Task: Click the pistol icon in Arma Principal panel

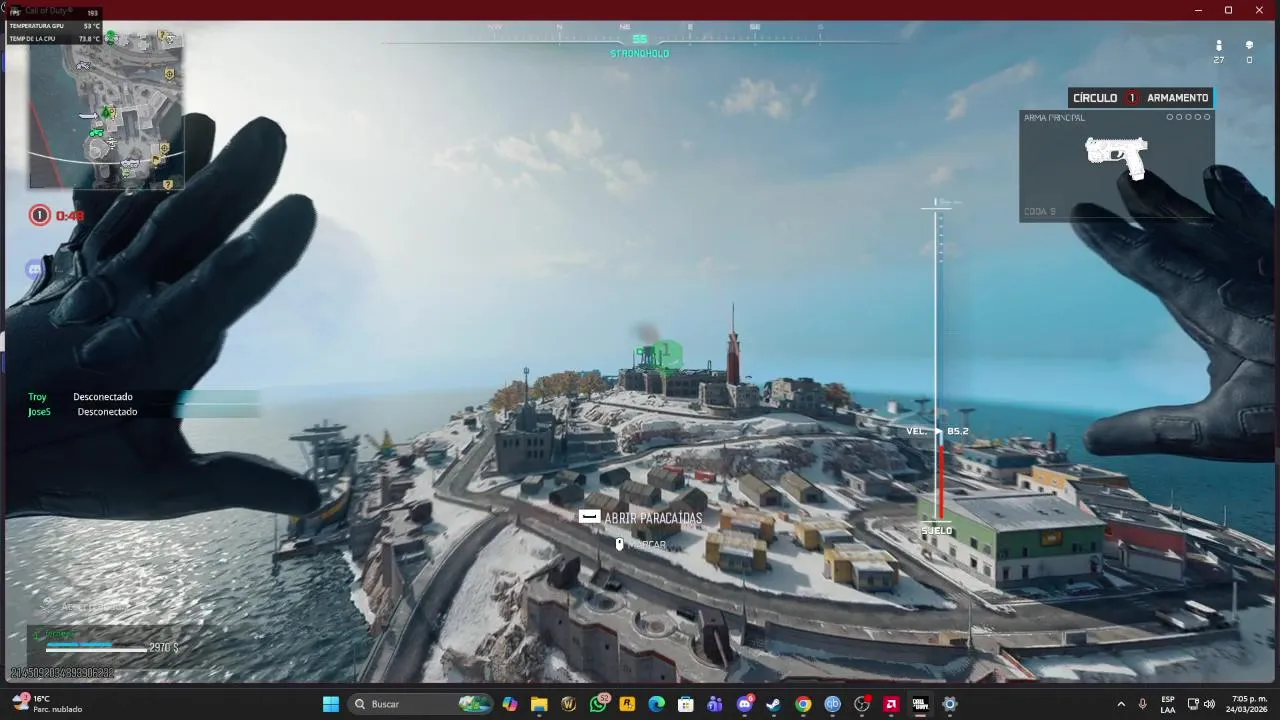Action: click(1116, 157)
